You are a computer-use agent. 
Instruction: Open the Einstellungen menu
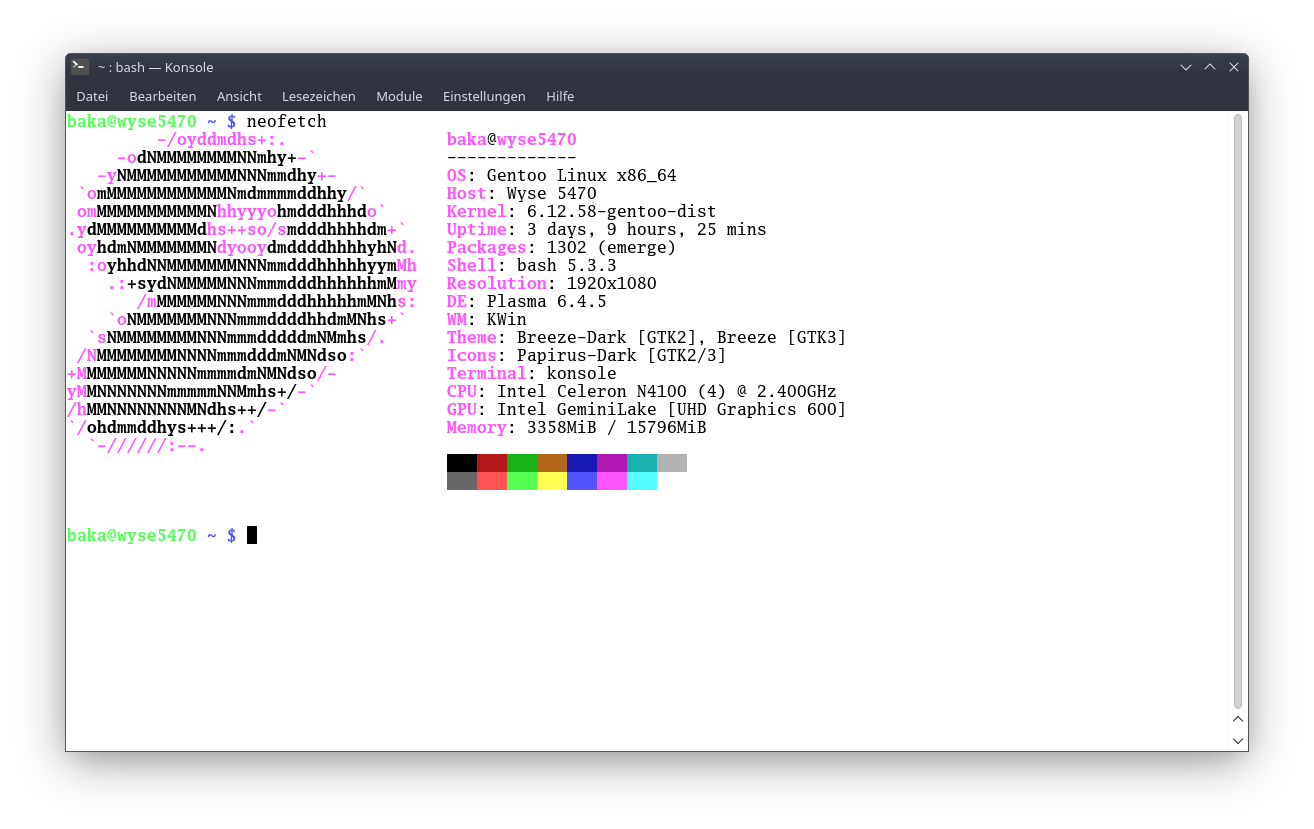click(484, 97)
